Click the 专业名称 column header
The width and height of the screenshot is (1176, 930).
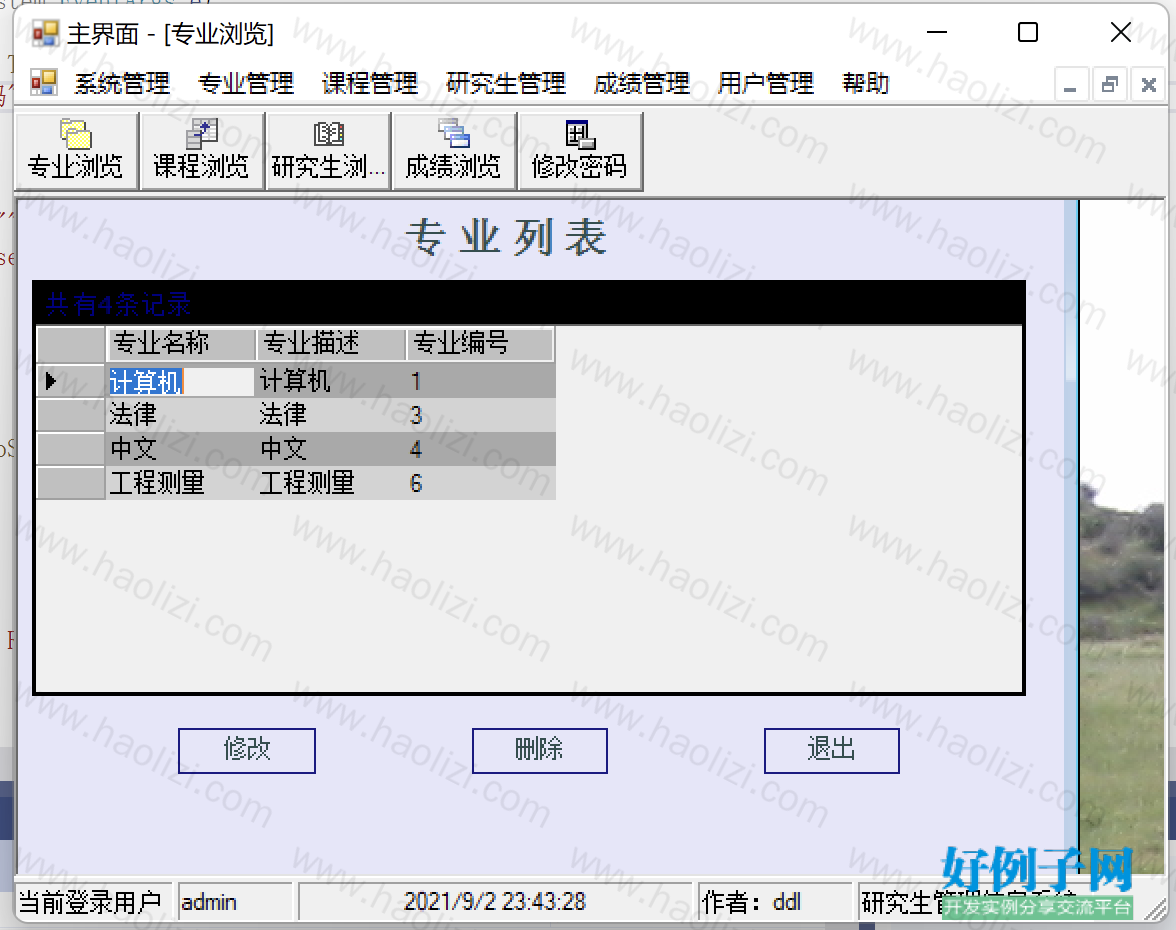(x=181, y=344)
